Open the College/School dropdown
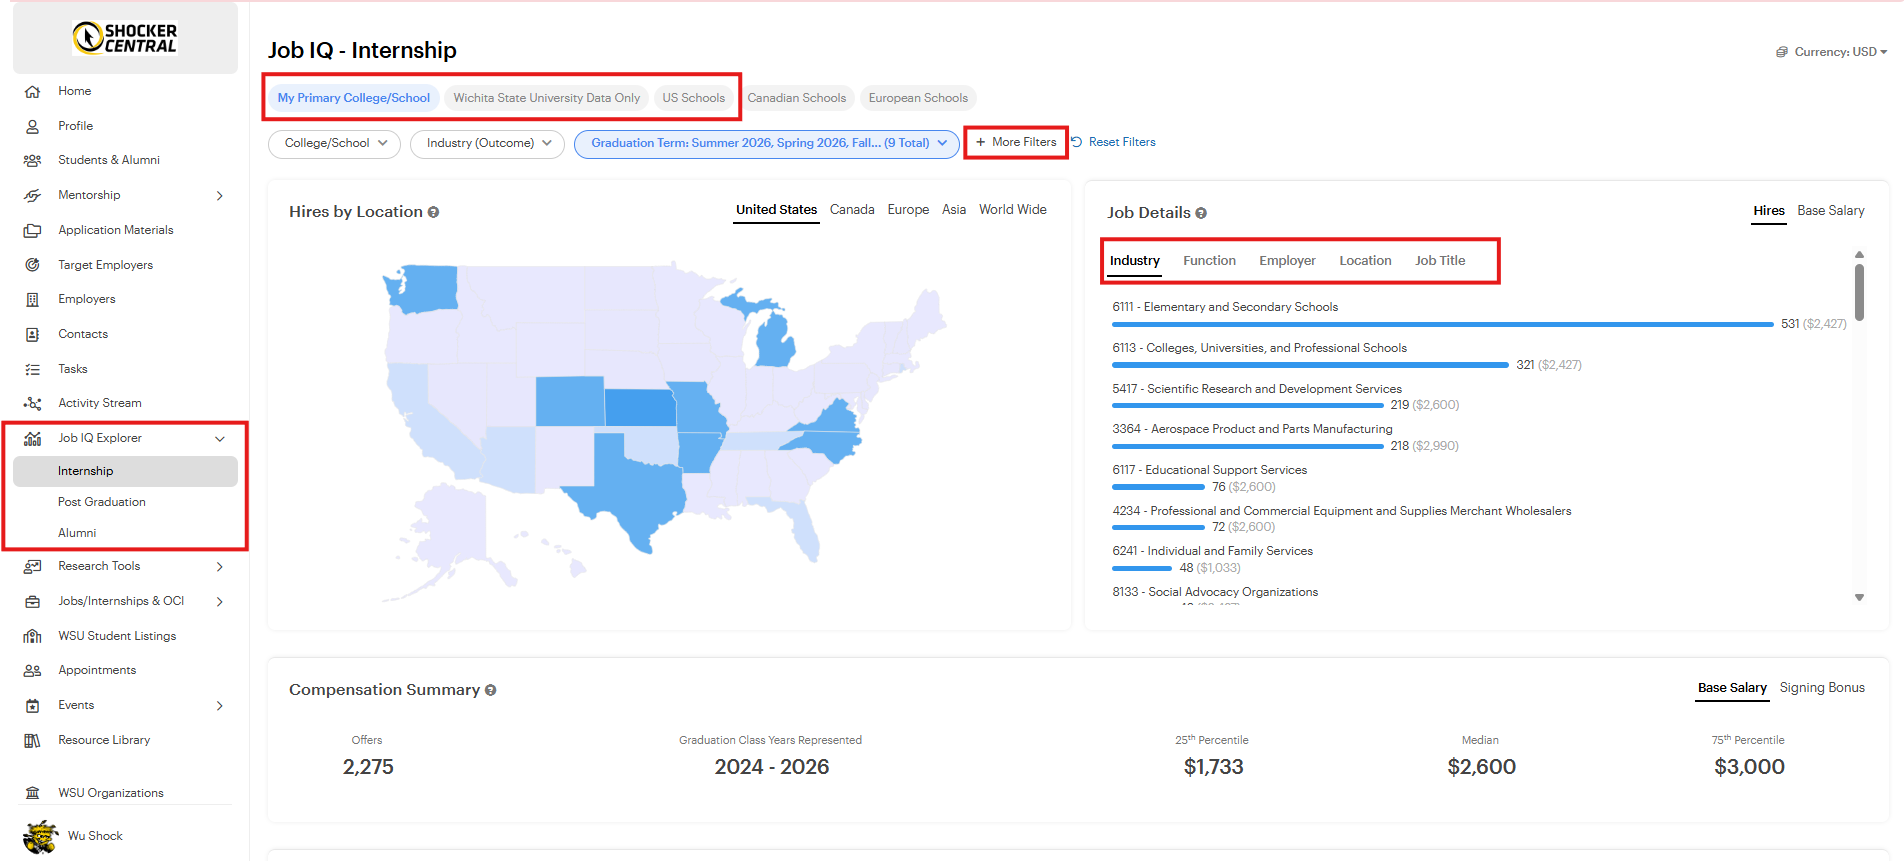 (x=334, y=144)
